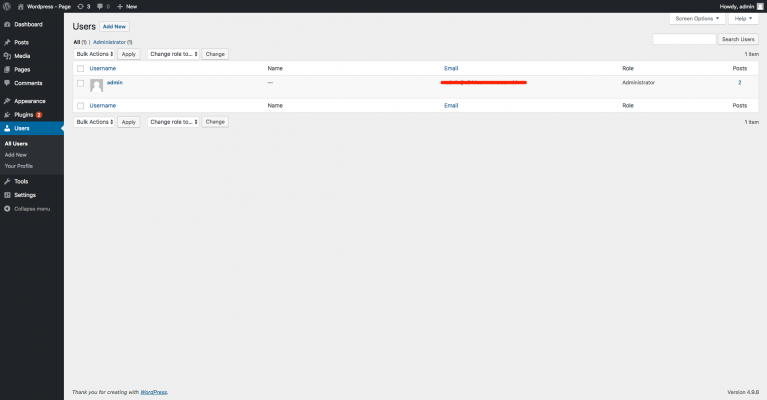
Task: Click the Add New button beside Users heading
Action: [x=114, y=26]
